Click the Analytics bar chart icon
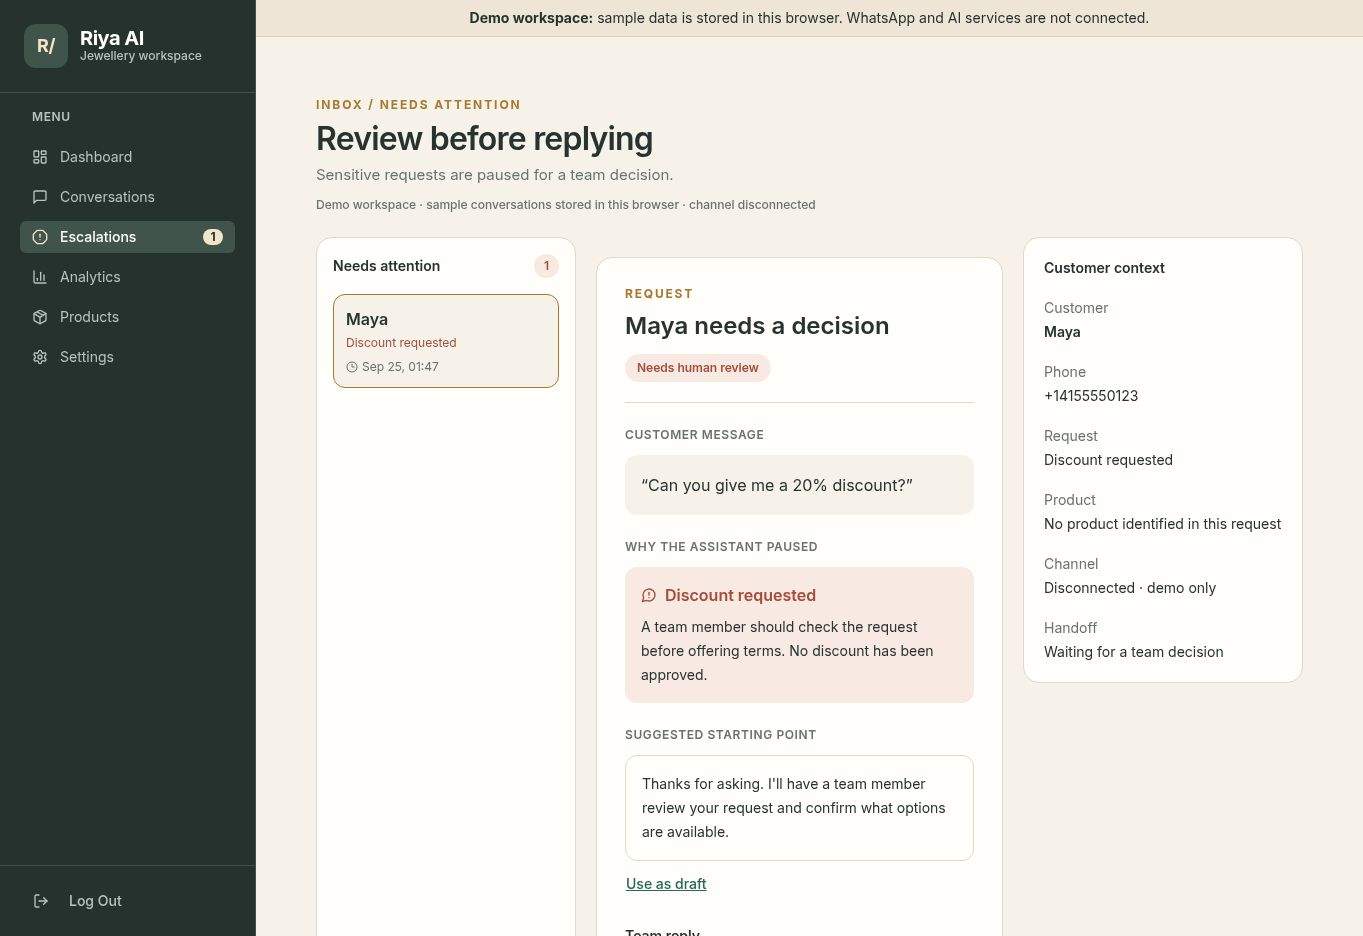Viewport: 1363px width, 936px height. [40, 277]
